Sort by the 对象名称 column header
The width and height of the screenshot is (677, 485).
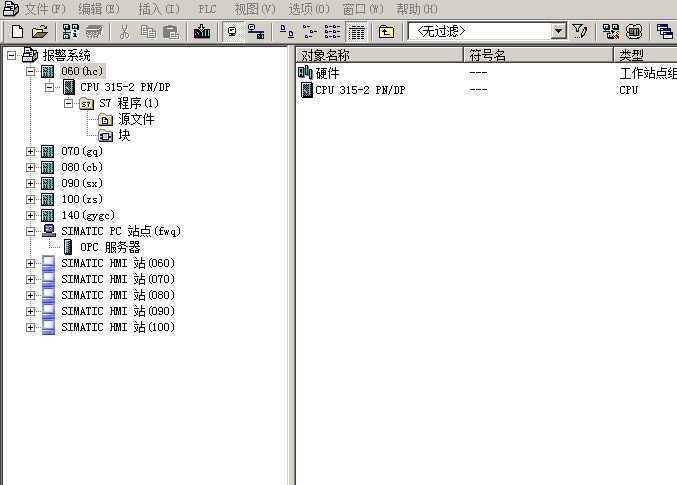(379, 55)
